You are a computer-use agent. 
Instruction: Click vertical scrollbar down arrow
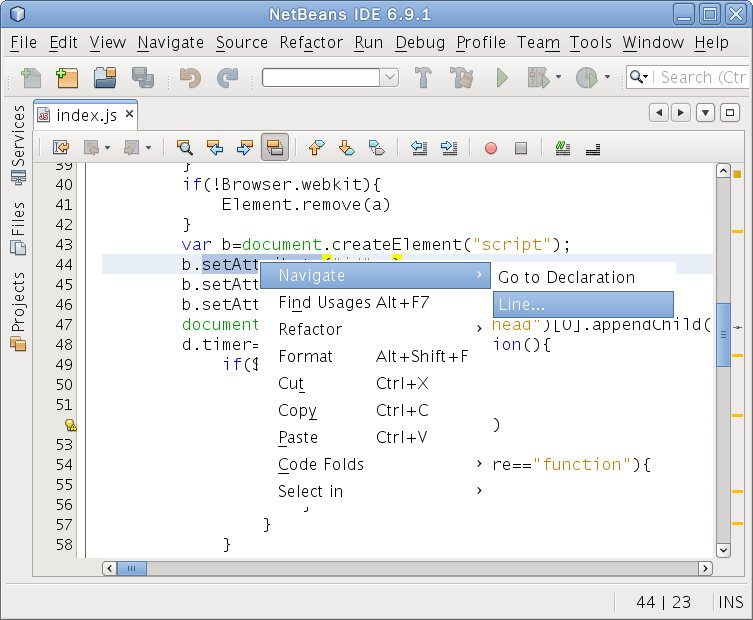[x=723, y=550]
